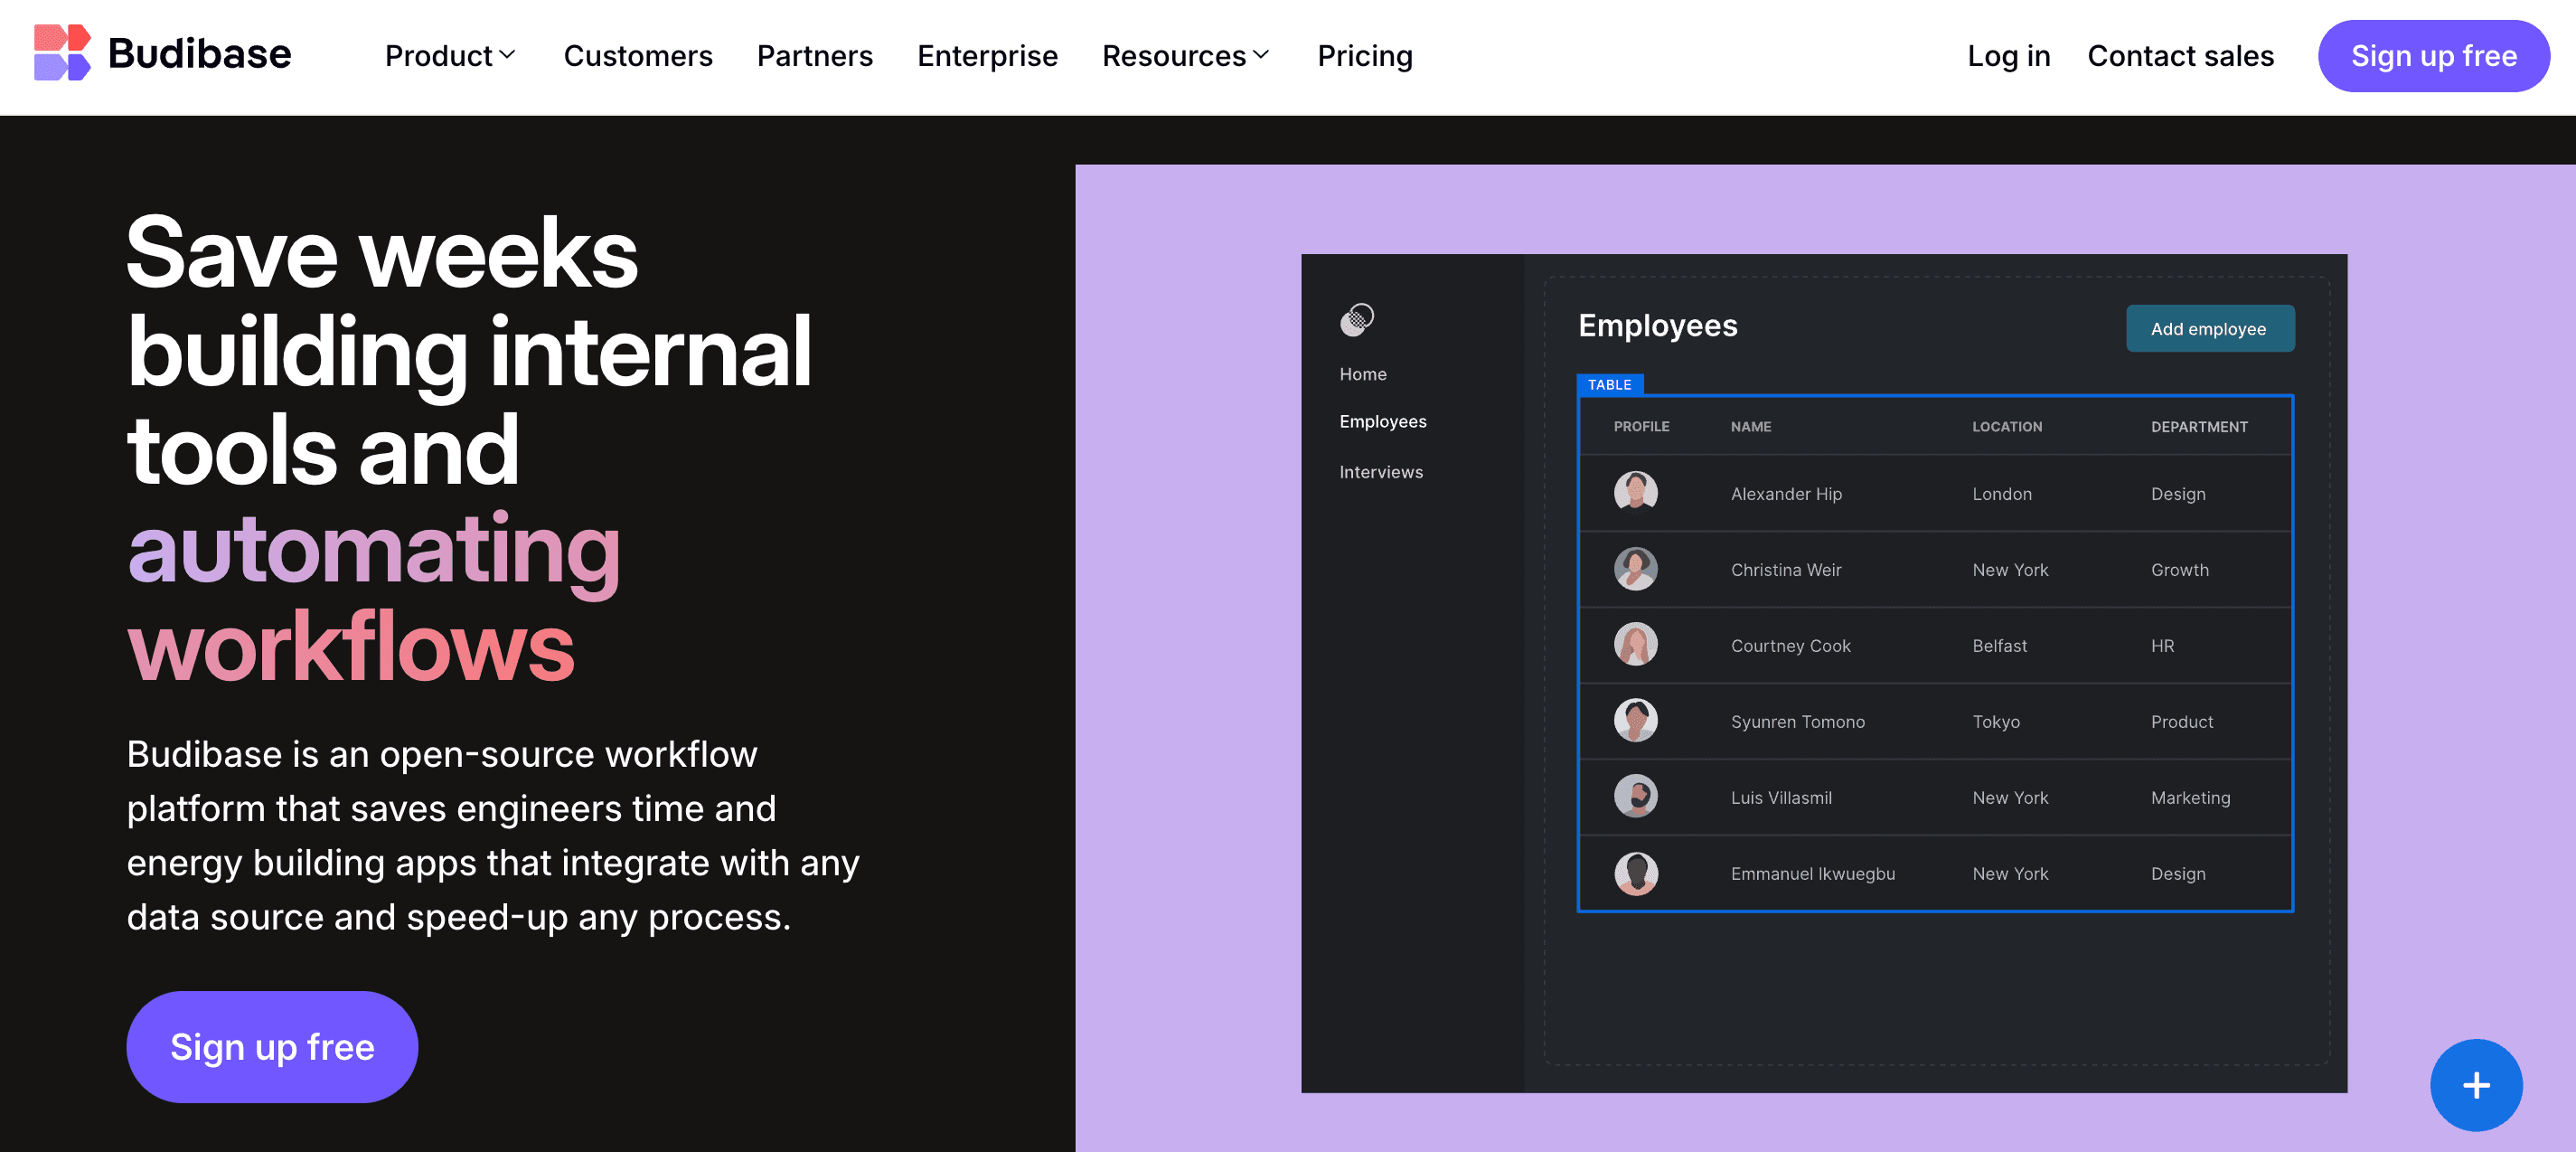Click the app logo in demo sidebar
The width and height of the screenshot is (2576, 1152).
[1357, 319]
